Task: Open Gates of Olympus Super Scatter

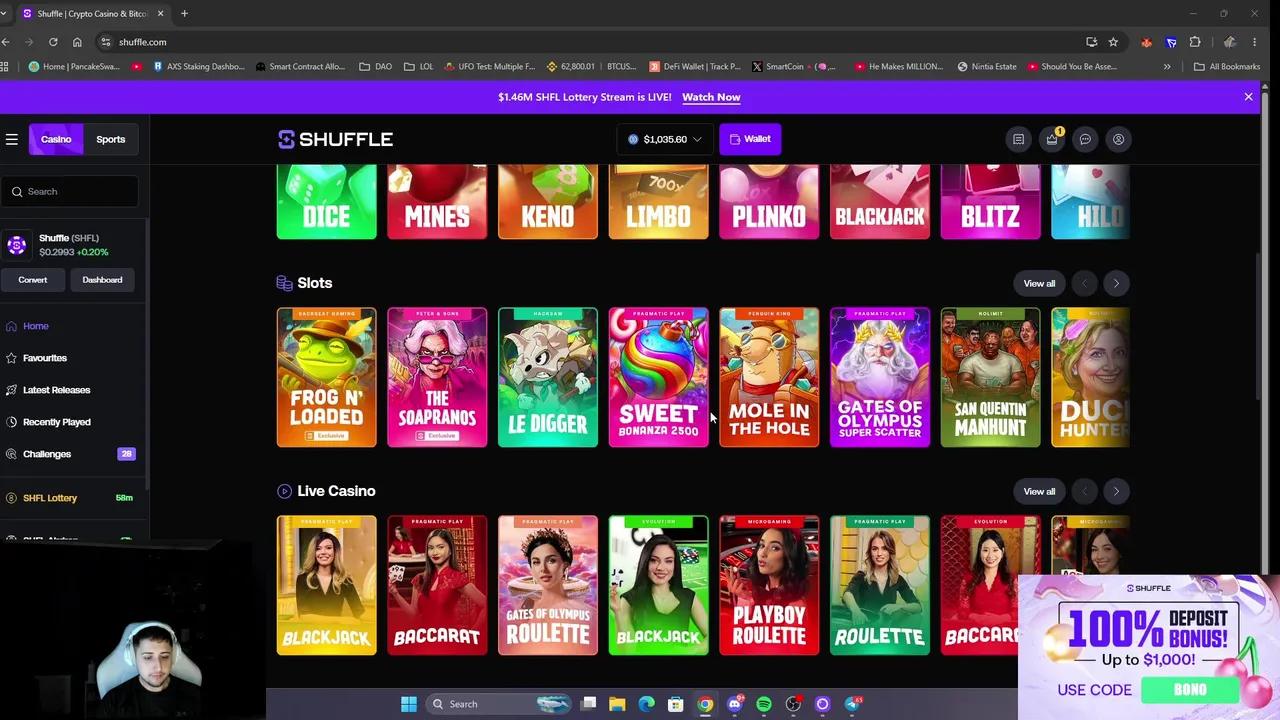Action: [880, 377]
